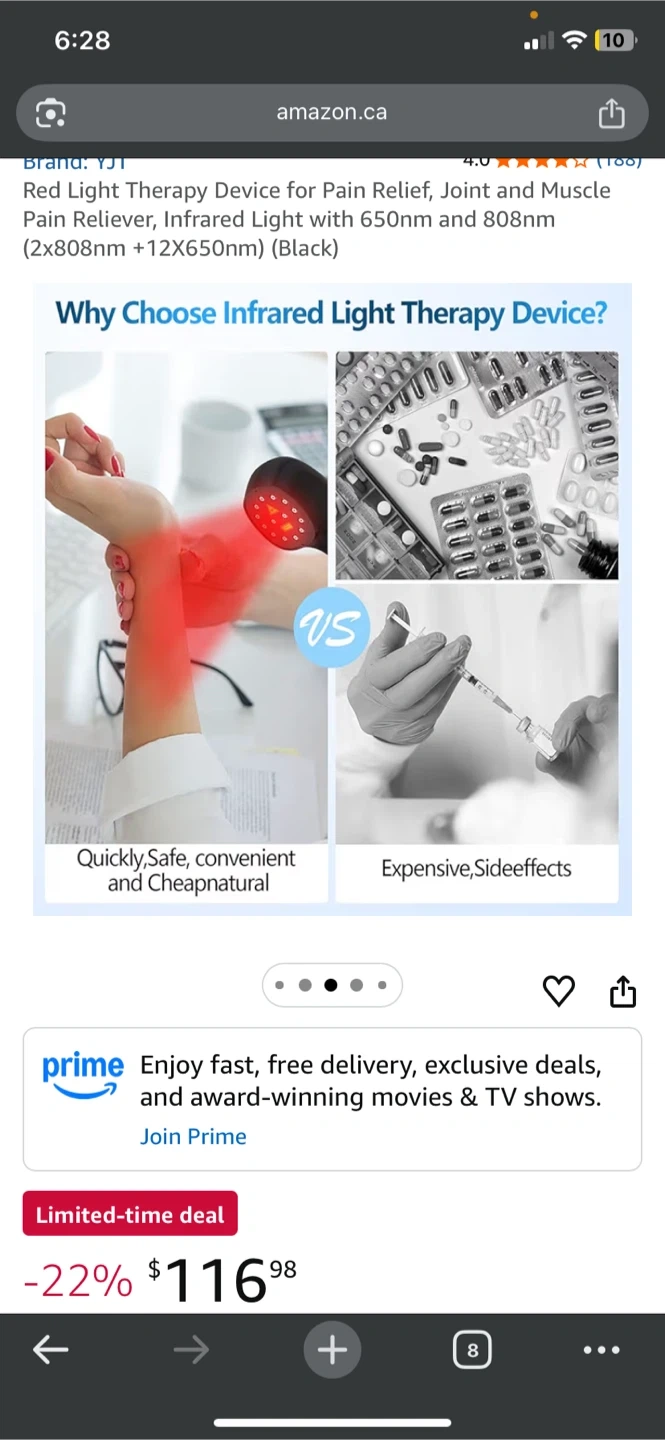Select the first image carousel dot
665x1440 pixels.
tap(279, 985)
